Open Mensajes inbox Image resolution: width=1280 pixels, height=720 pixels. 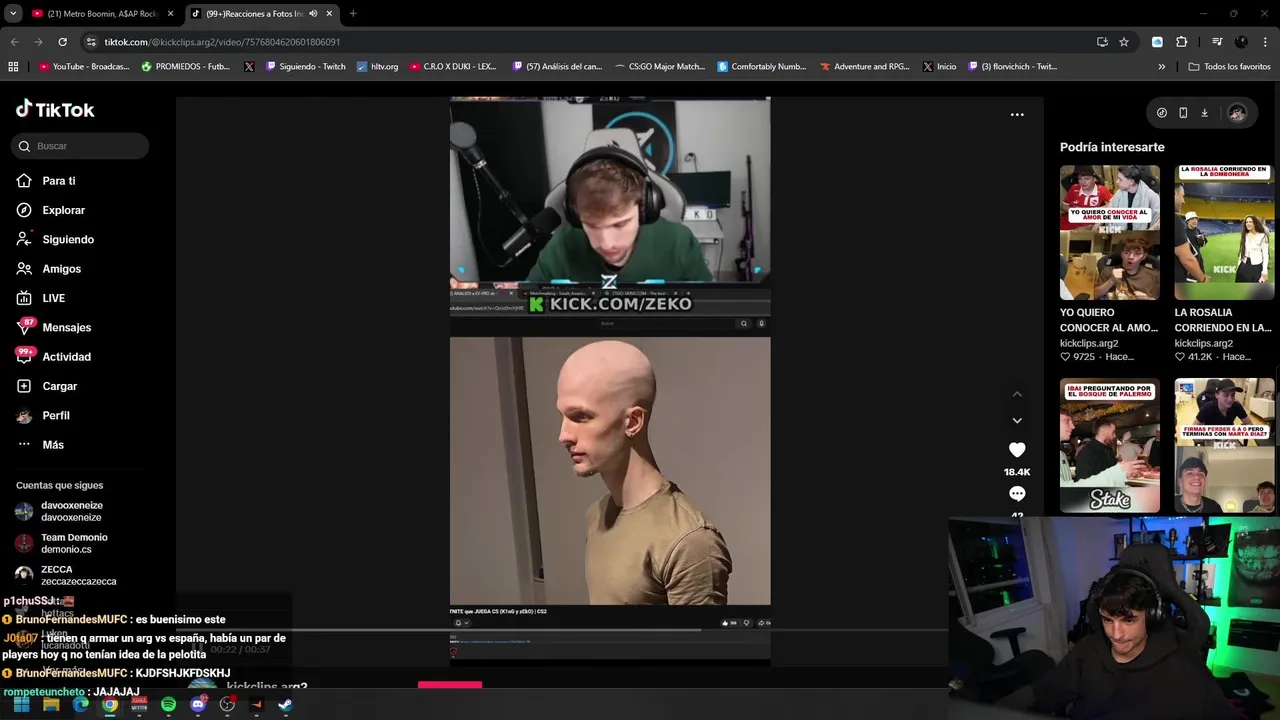[x=54, y=327]
